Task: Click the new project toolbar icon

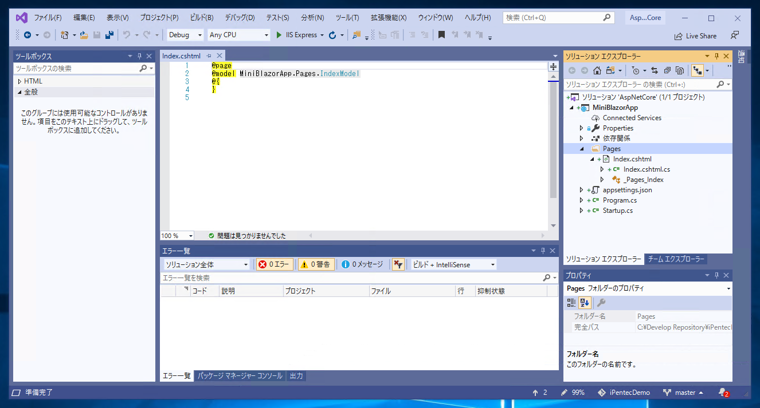Action: tap(64, 35)
